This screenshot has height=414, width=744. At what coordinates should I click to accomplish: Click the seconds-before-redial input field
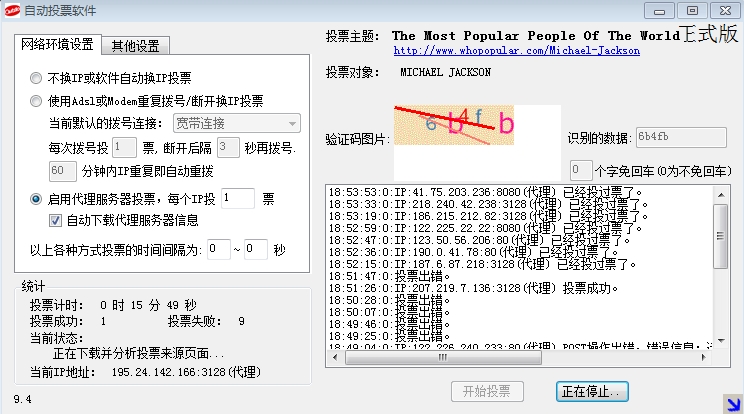click(x=228, y=147)
